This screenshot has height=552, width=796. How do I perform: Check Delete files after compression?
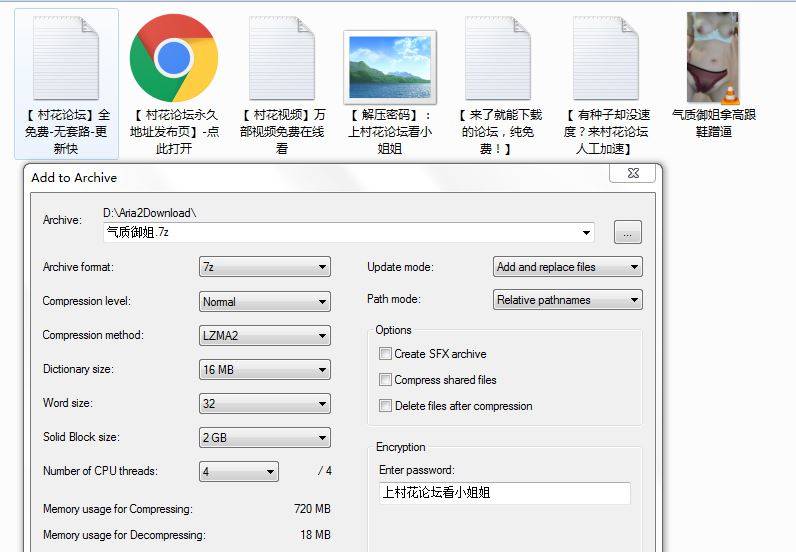[x=386, y=406]
